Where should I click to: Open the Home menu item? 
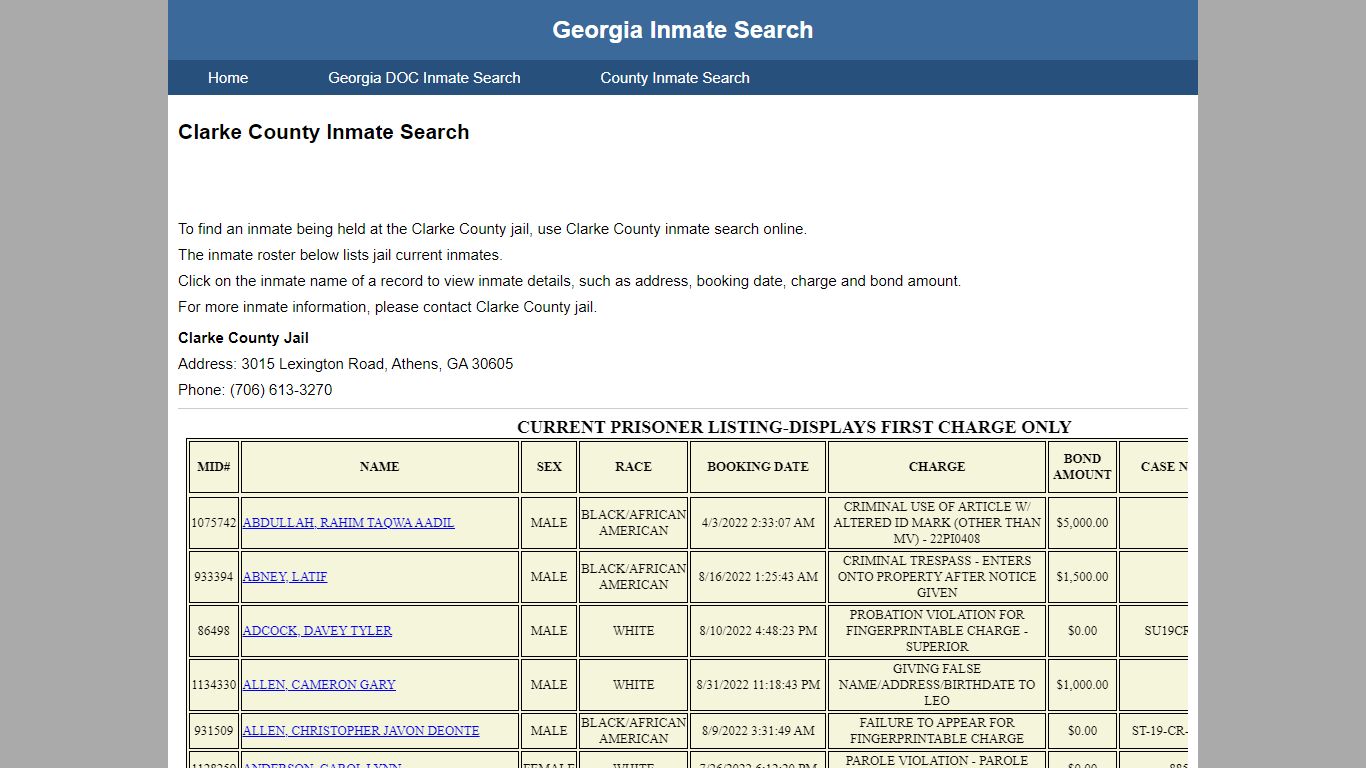point(228,78)
